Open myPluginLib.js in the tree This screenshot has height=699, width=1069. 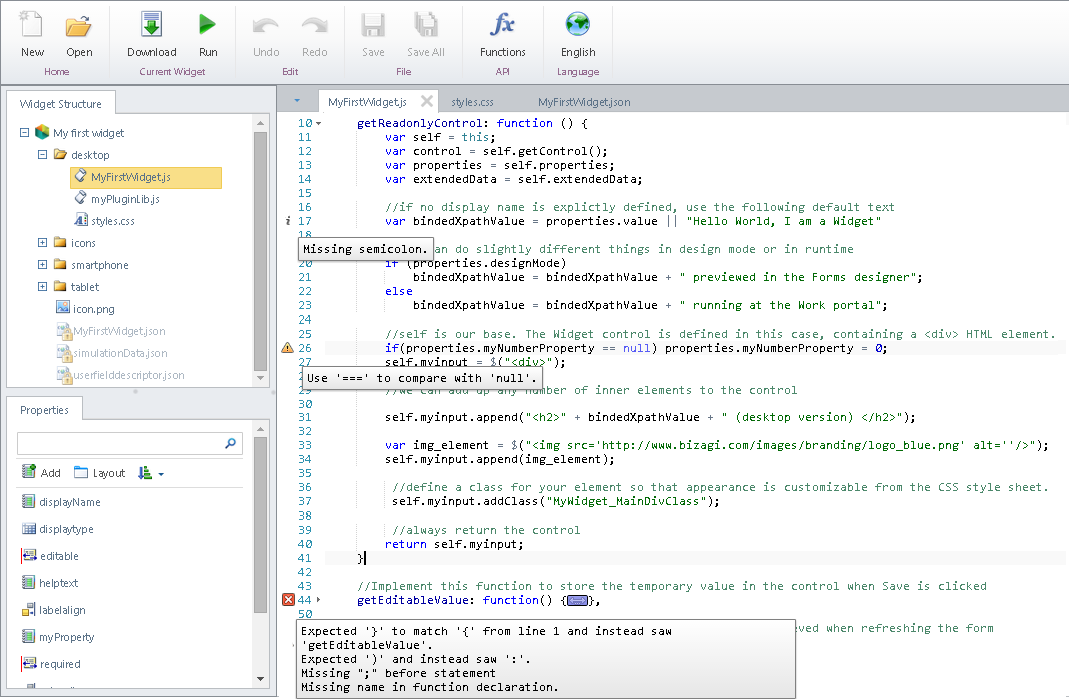[125, 199]
